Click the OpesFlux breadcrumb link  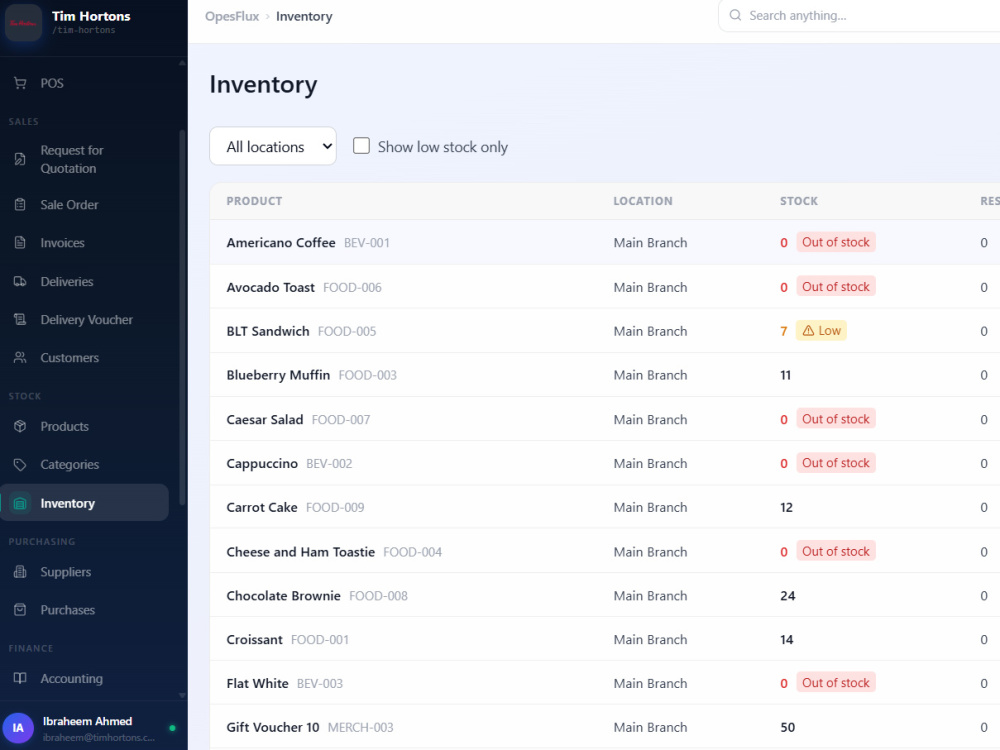(232, 16)
